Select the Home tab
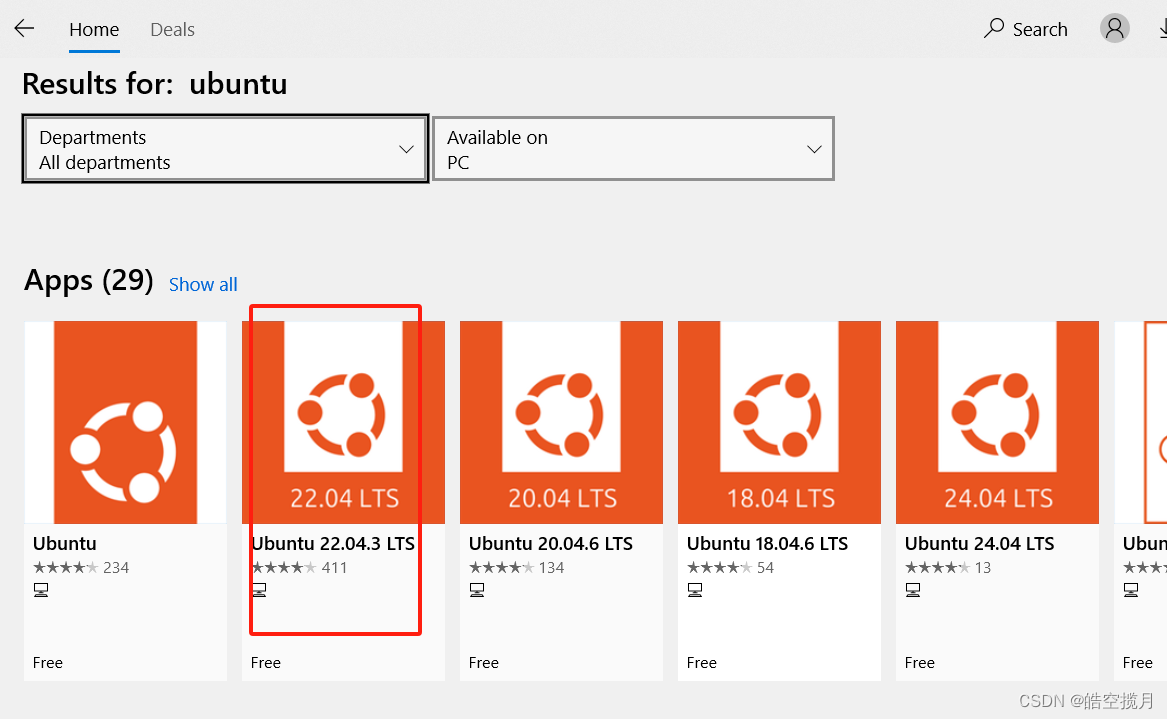1167x719 pixels. click(94, 29)
